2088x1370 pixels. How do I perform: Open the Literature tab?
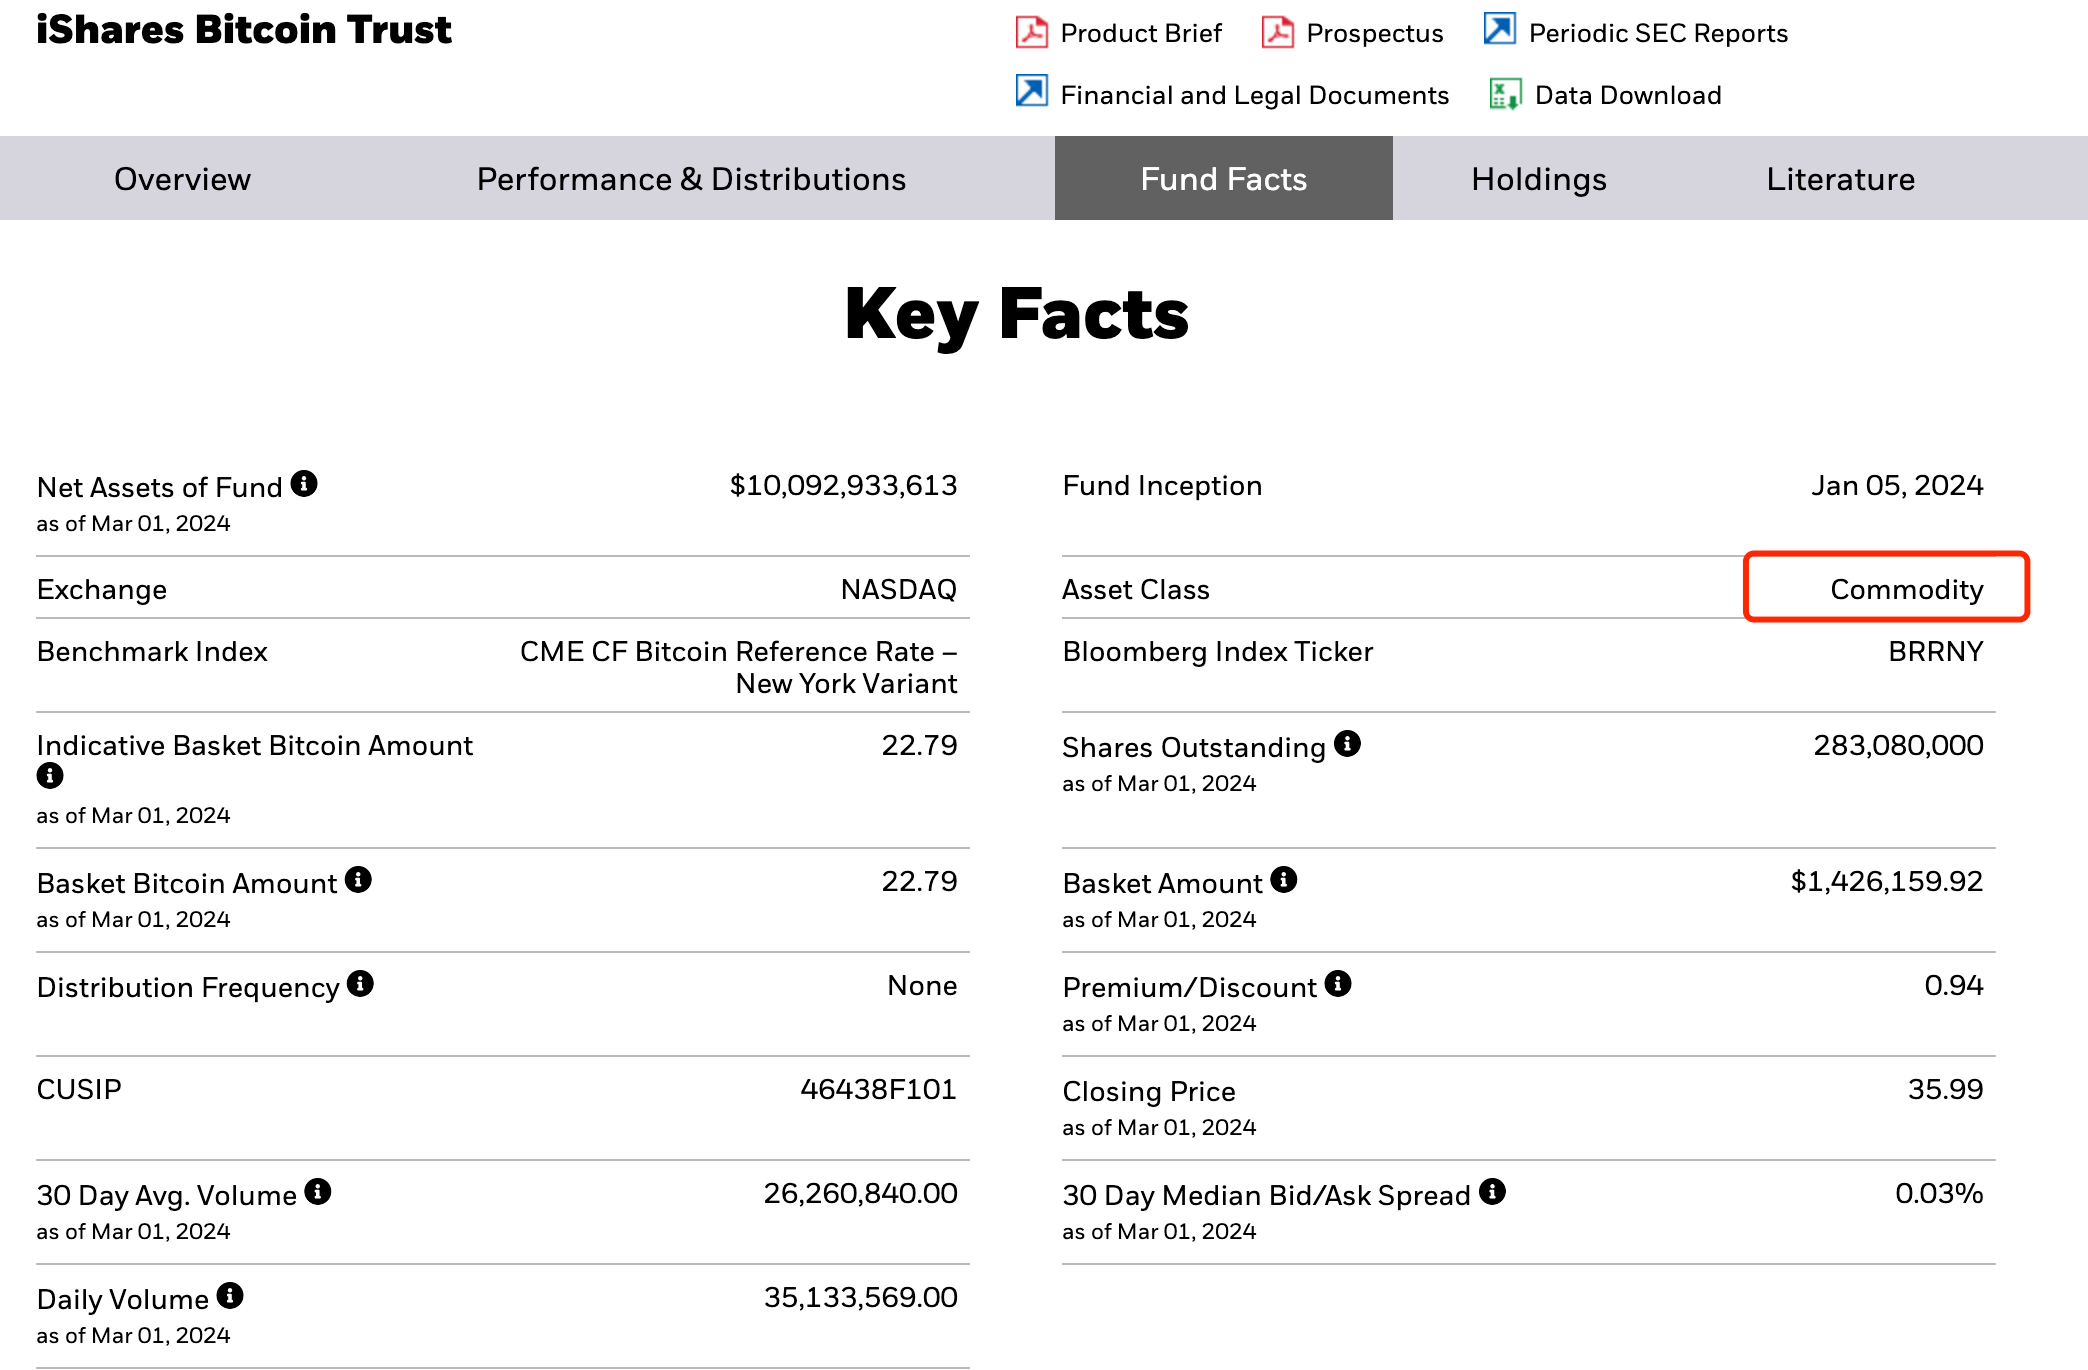[1840, 179]
